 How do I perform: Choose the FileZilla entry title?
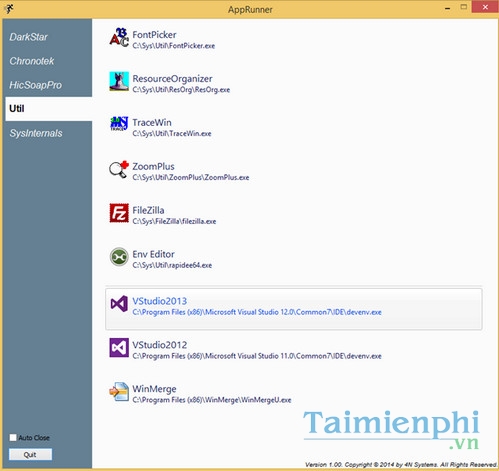148,210
